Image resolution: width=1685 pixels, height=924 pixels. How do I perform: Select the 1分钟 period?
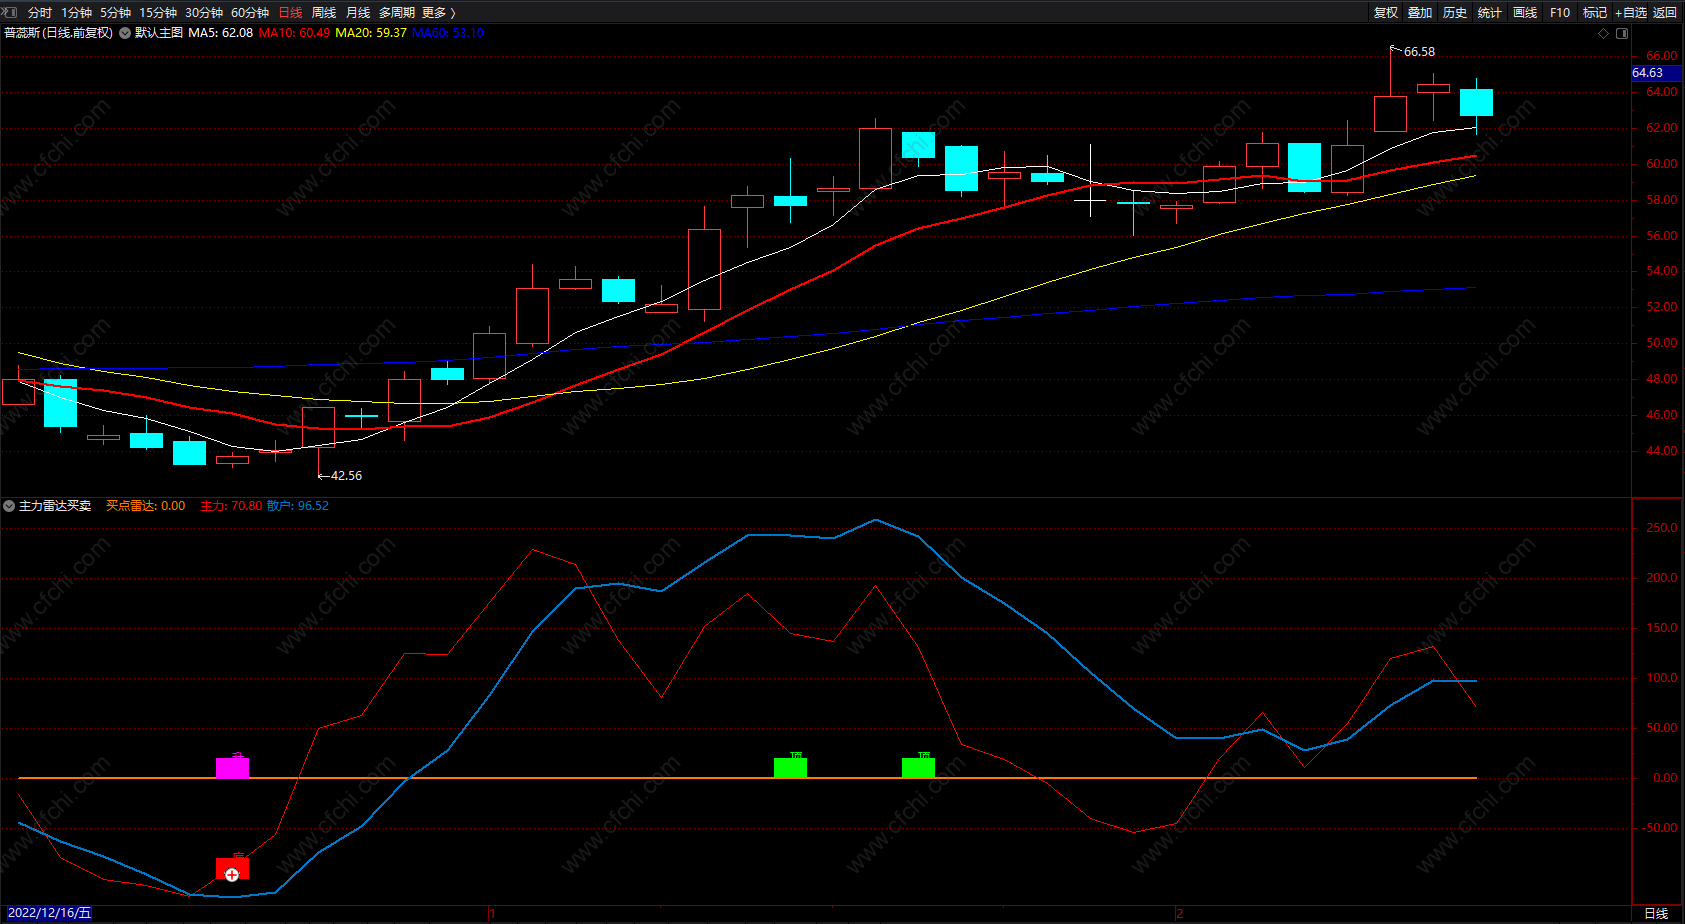click(76, 13)
